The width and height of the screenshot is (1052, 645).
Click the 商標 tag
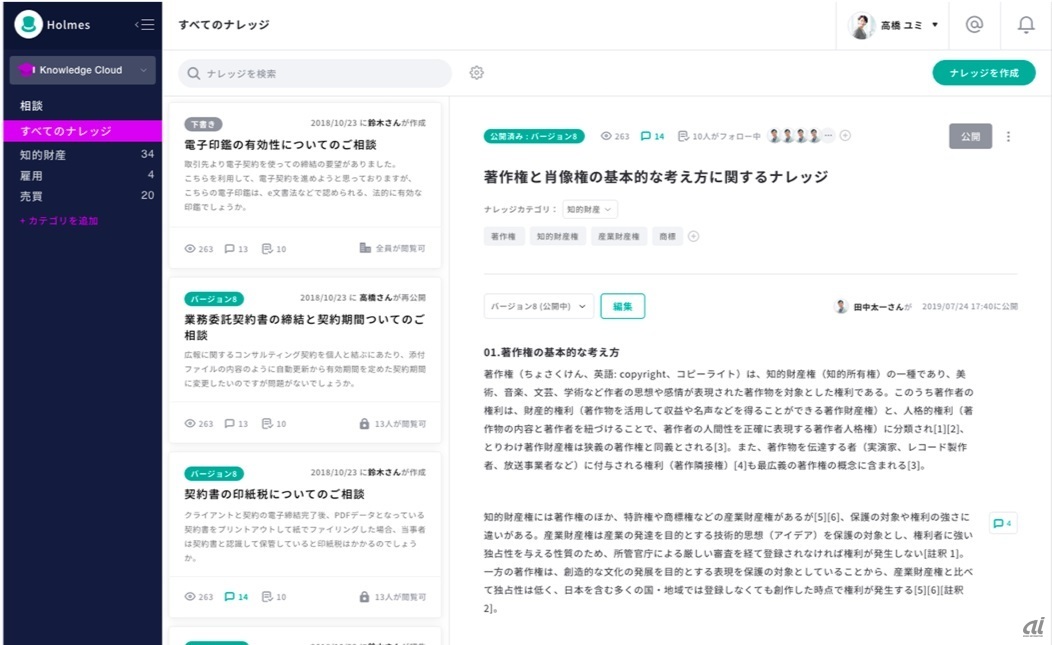(x=668, y=236)
